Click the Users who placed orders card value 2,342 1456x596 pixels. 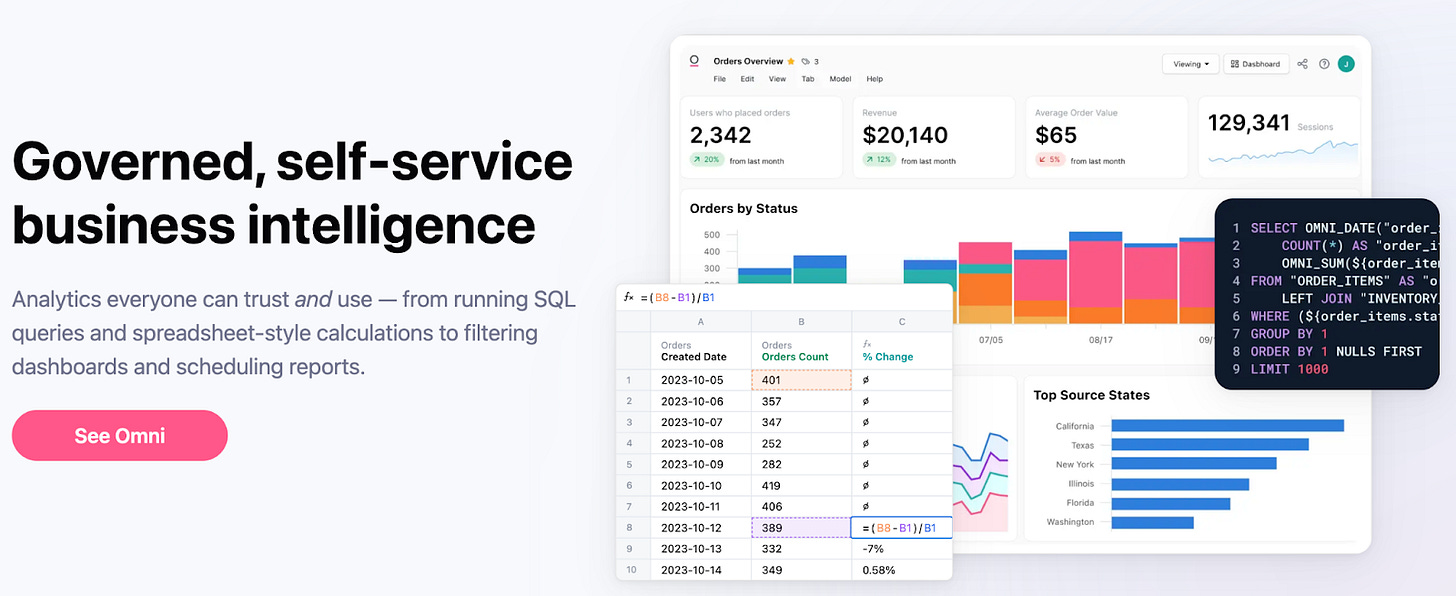720,135
